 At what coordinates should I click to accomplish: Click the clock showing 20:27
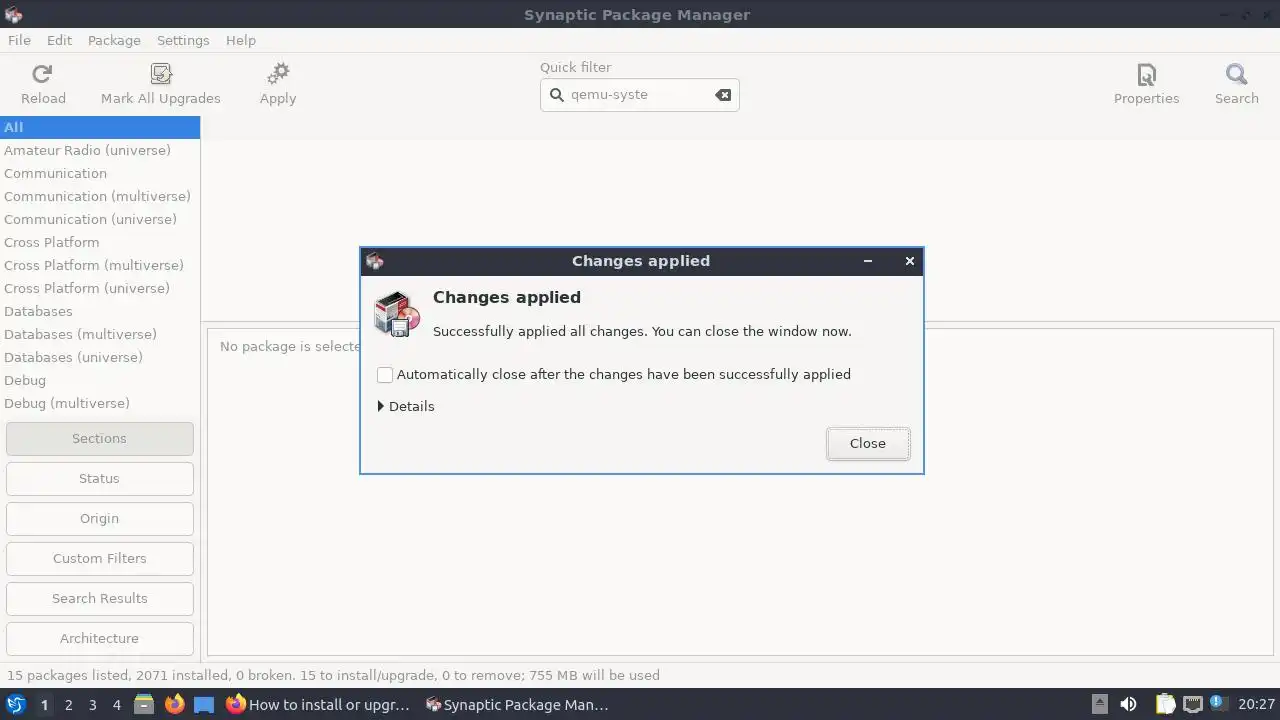[x=1256, y=704]
